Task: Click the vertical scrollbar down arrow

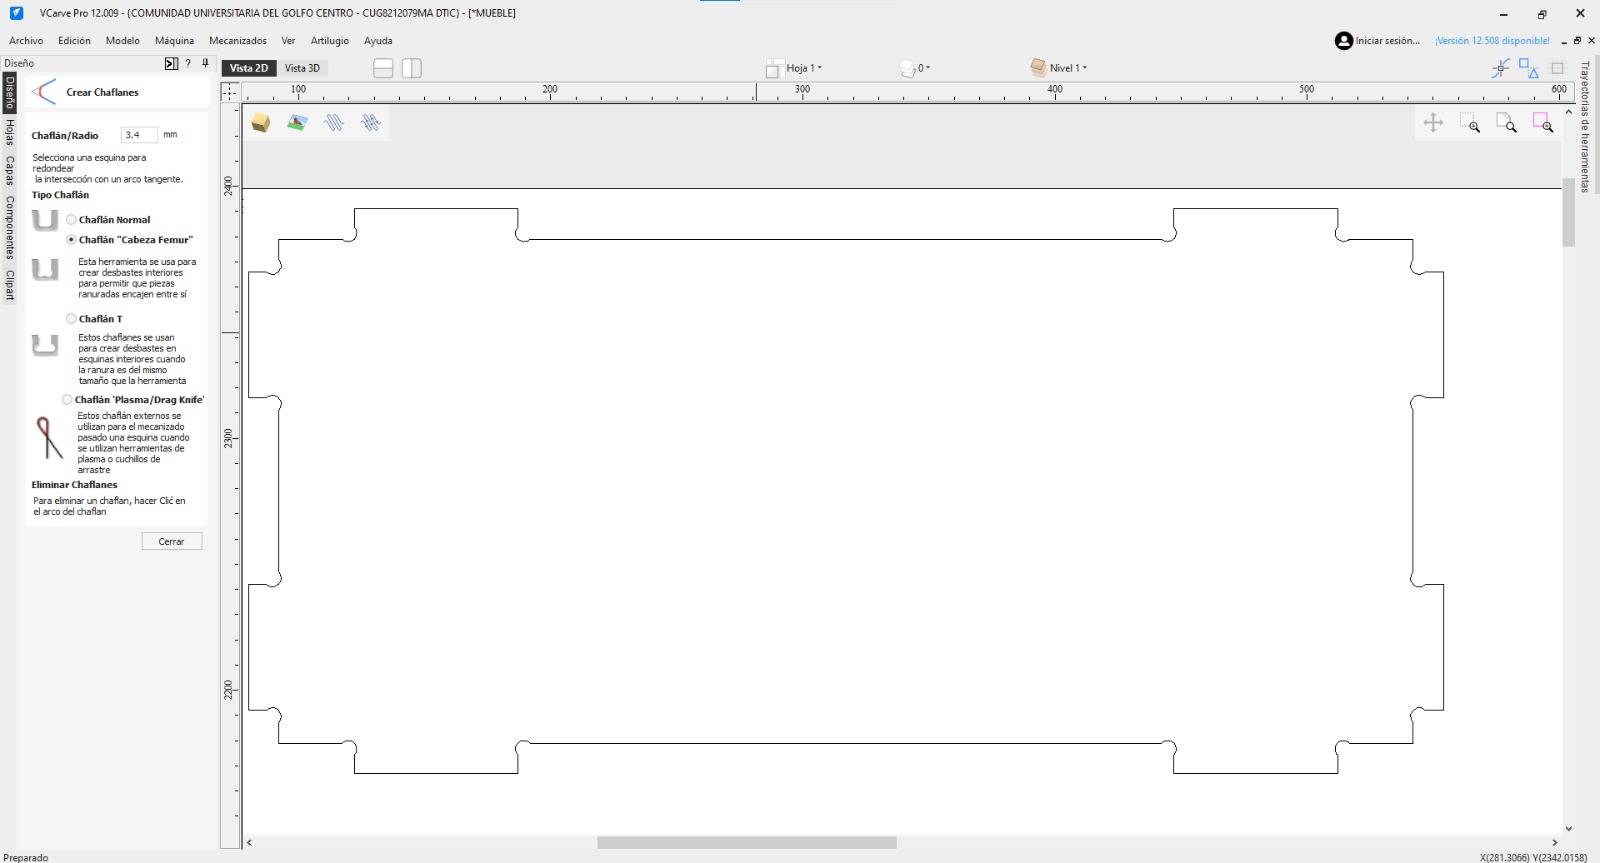Action: (1569, 828)
